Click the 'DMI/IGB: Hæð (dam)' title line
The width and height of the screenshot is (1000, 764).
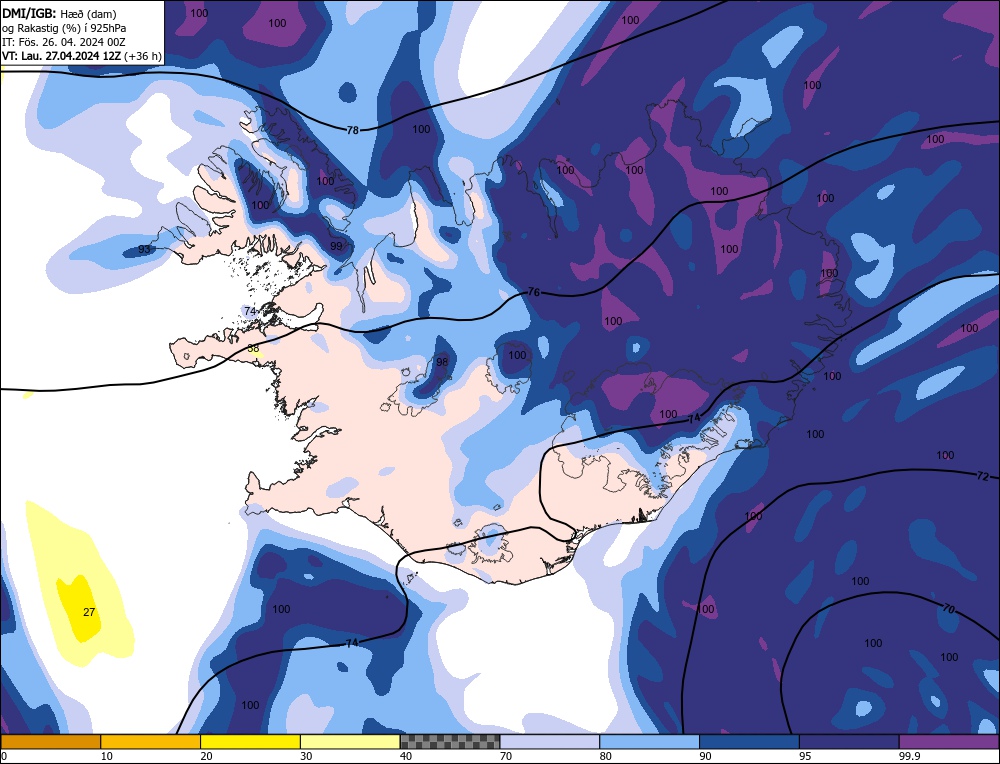tap(60, 13)
